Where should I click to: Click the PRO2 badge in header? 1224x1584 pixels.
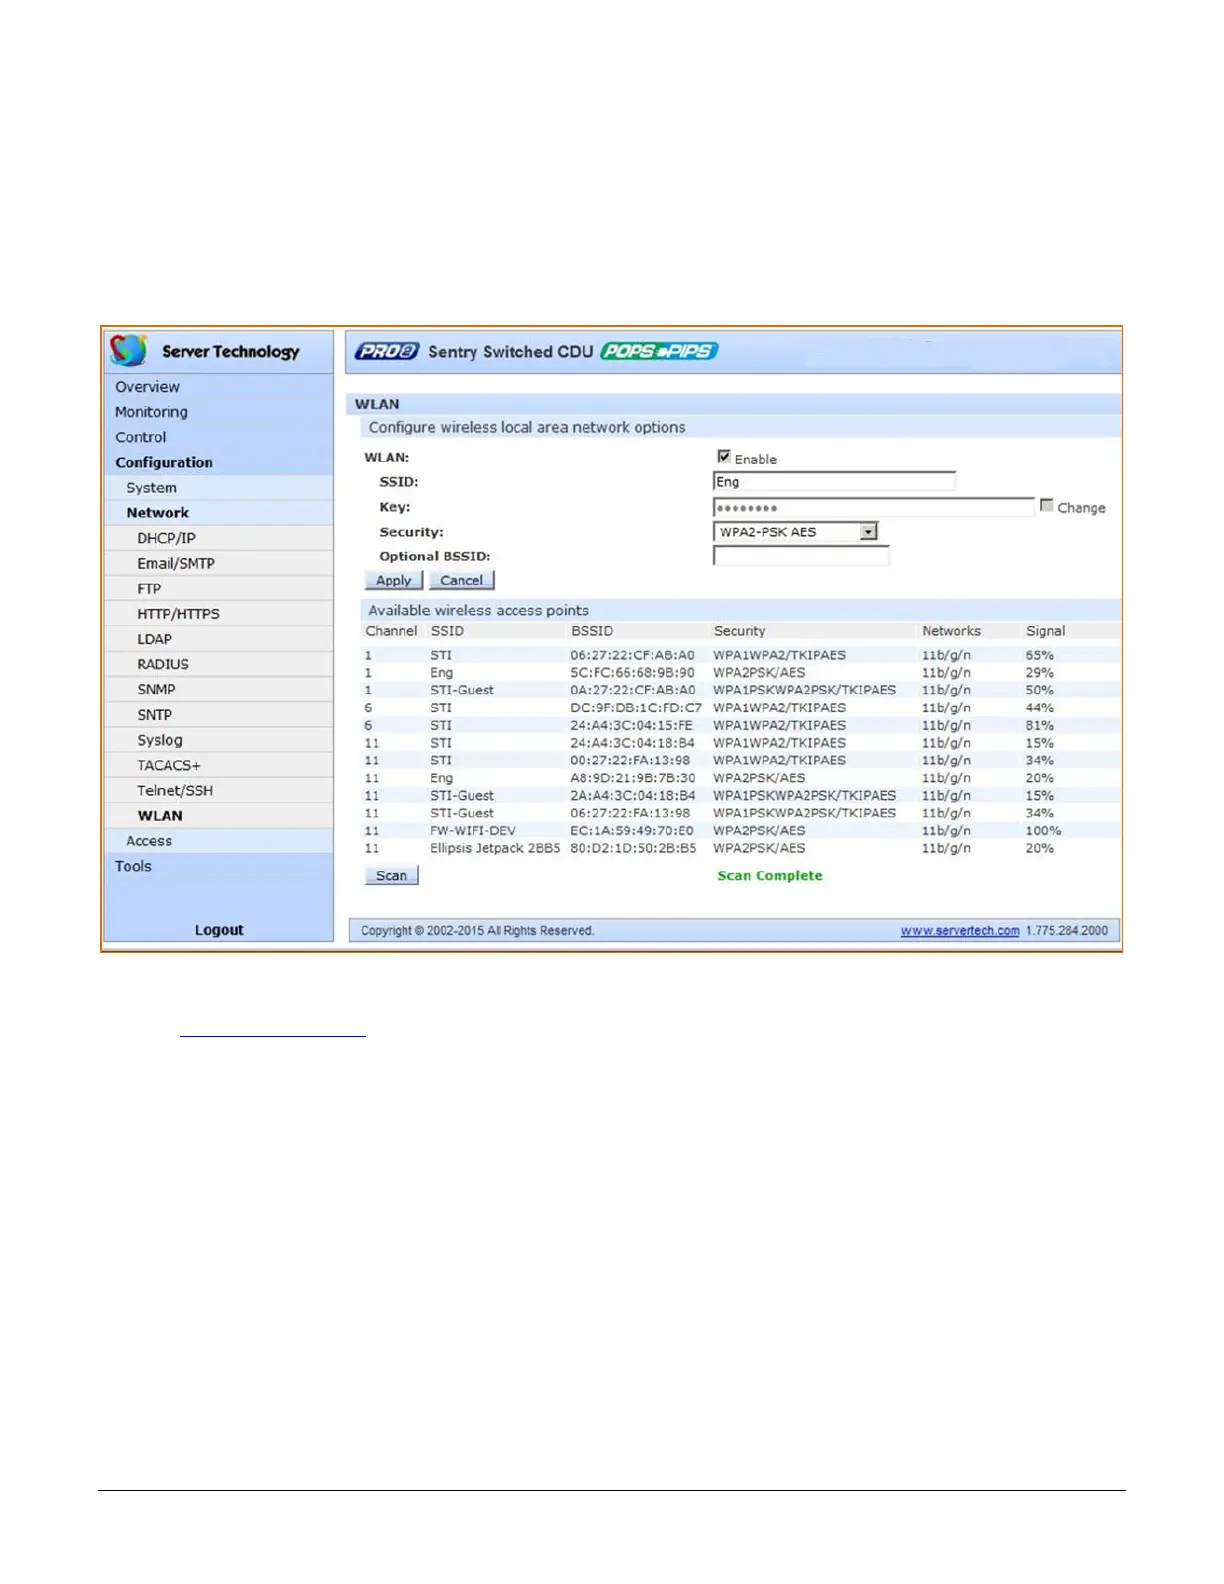coord(387,351)
